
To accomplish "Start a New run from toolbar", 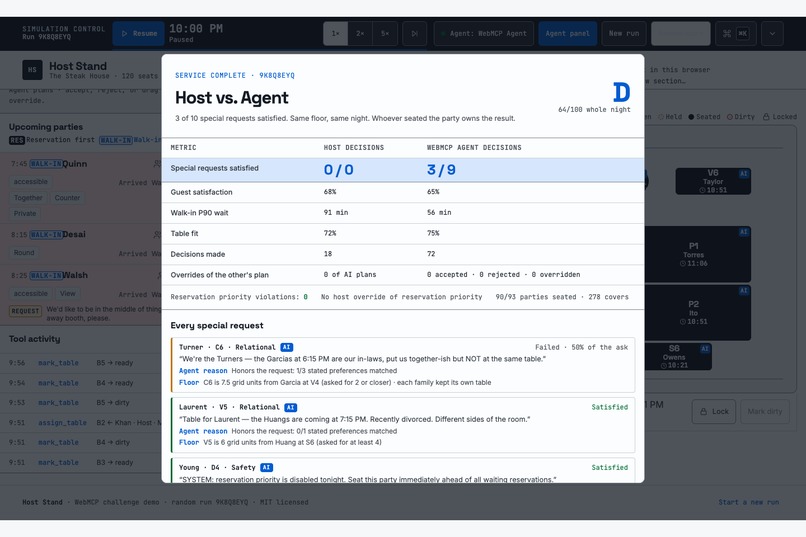I will click(624, 33).
